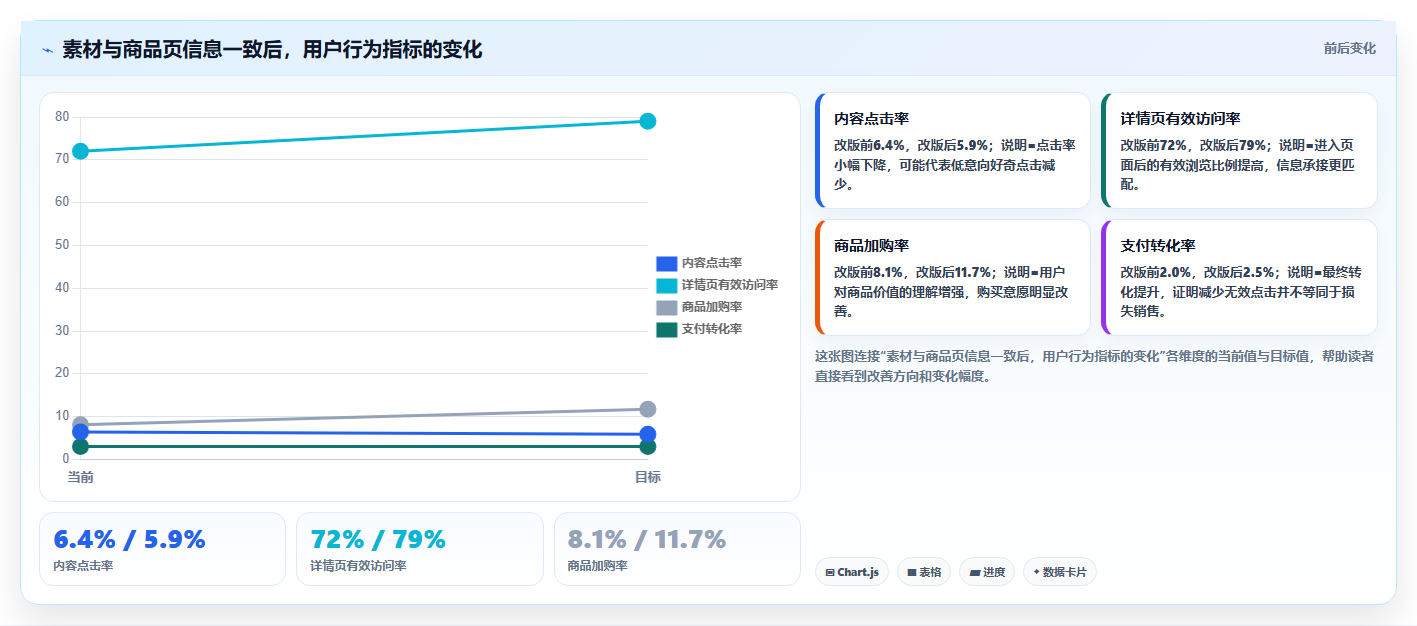1417x626 pixels.
Task: Click the lightning icon beside the title
Action: pyautogui.click(x=47, y=49)
